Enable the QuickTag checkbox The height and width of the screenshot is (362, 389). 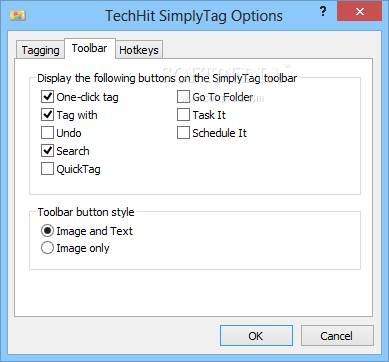(x=47, y=169)
